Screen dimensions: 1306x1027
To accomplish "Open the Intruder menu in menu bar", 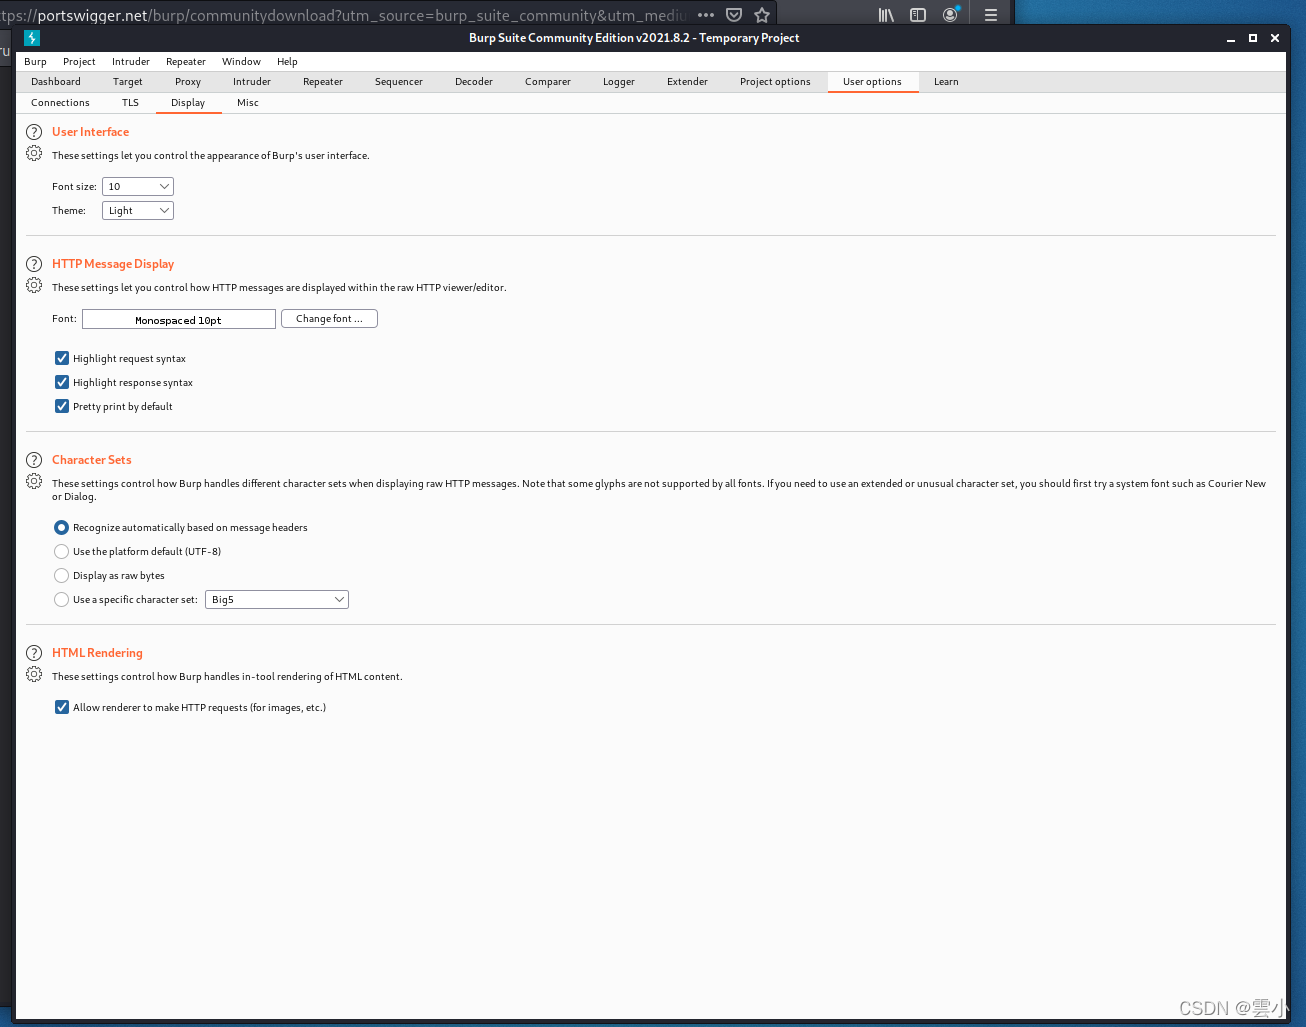I will (131, 62).
